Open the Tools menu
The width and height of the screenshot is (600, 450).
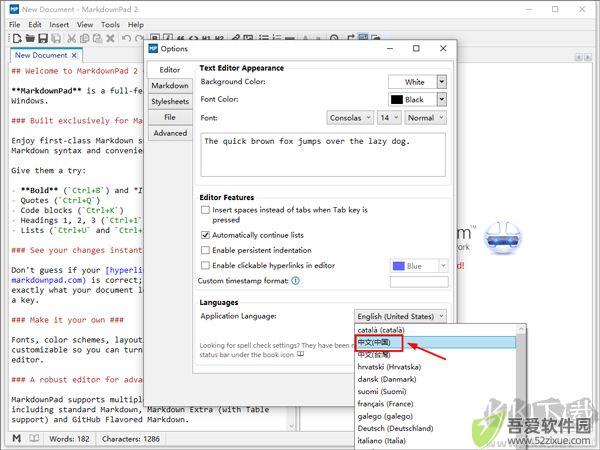click(x=110, y=24)
